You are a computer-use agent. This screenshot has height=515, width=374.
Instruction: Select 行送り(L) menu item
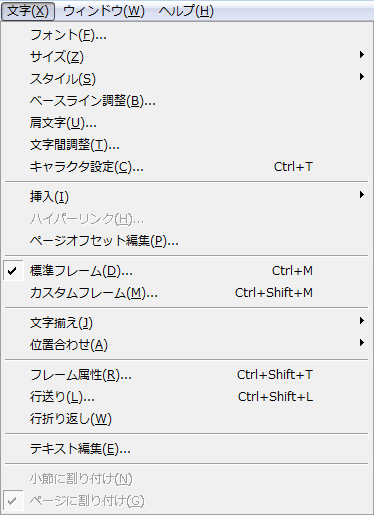pyautogui.click(x=187, y=397)
